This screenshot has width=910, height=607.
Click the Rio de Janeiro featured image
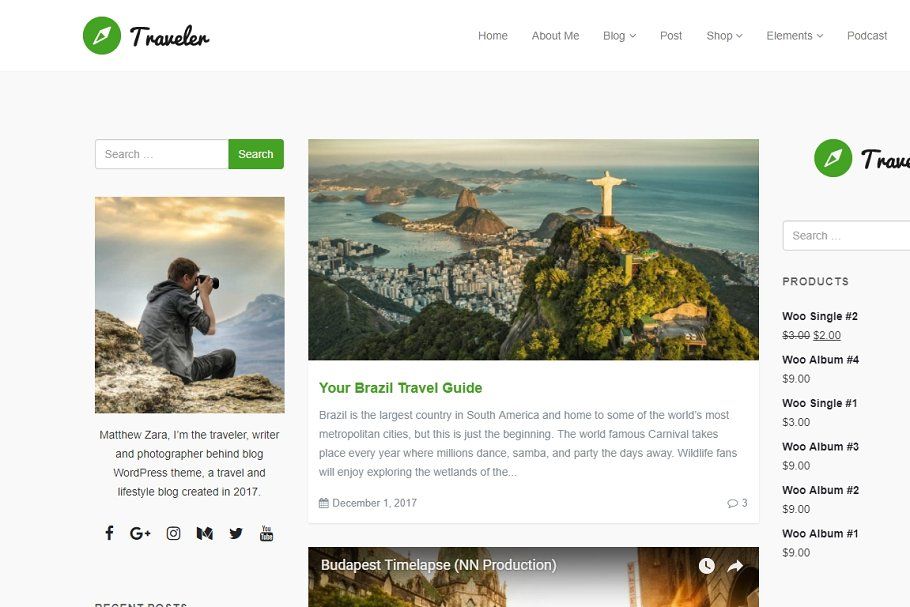[533, 250]
